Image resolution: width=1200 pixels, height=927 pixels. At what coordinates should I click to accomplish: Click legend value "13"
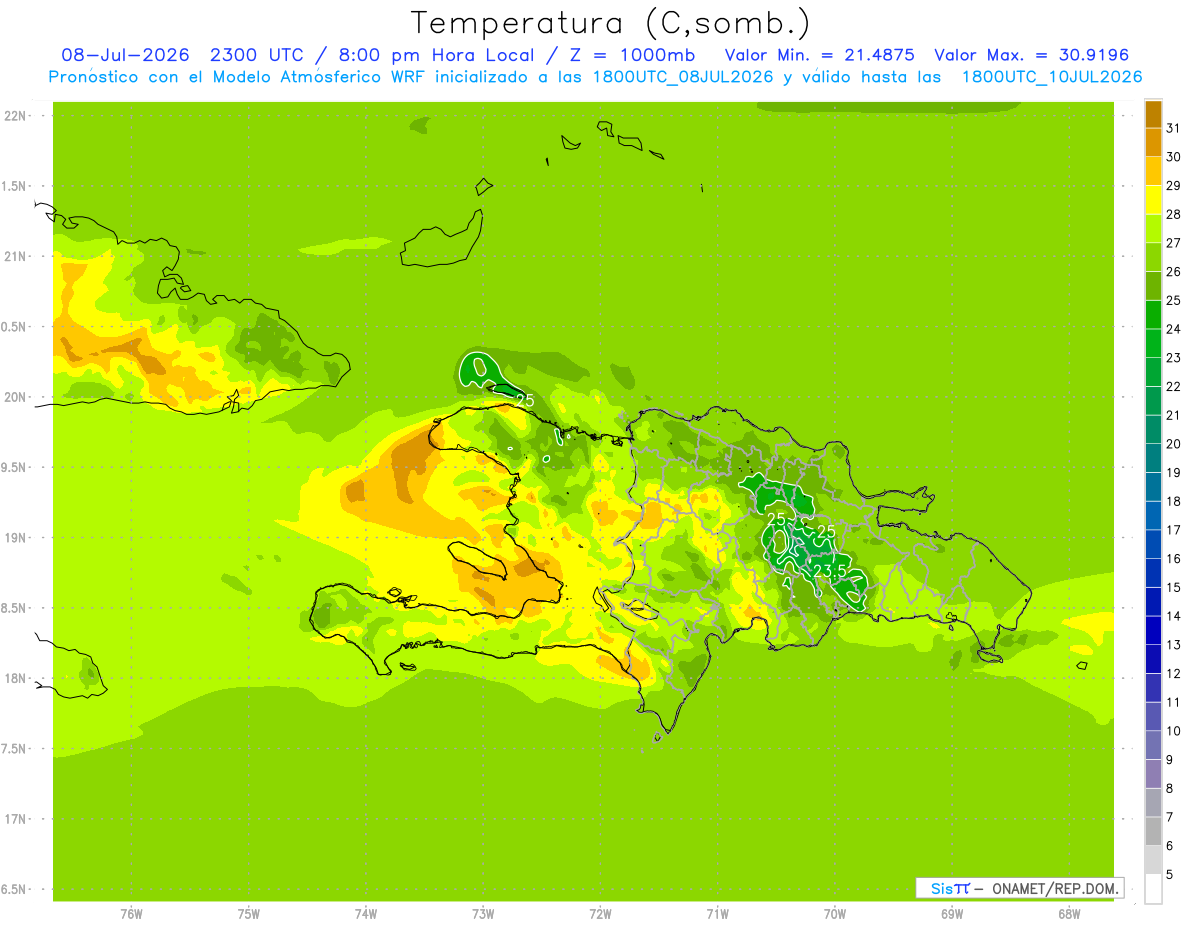click(1173, 644)
